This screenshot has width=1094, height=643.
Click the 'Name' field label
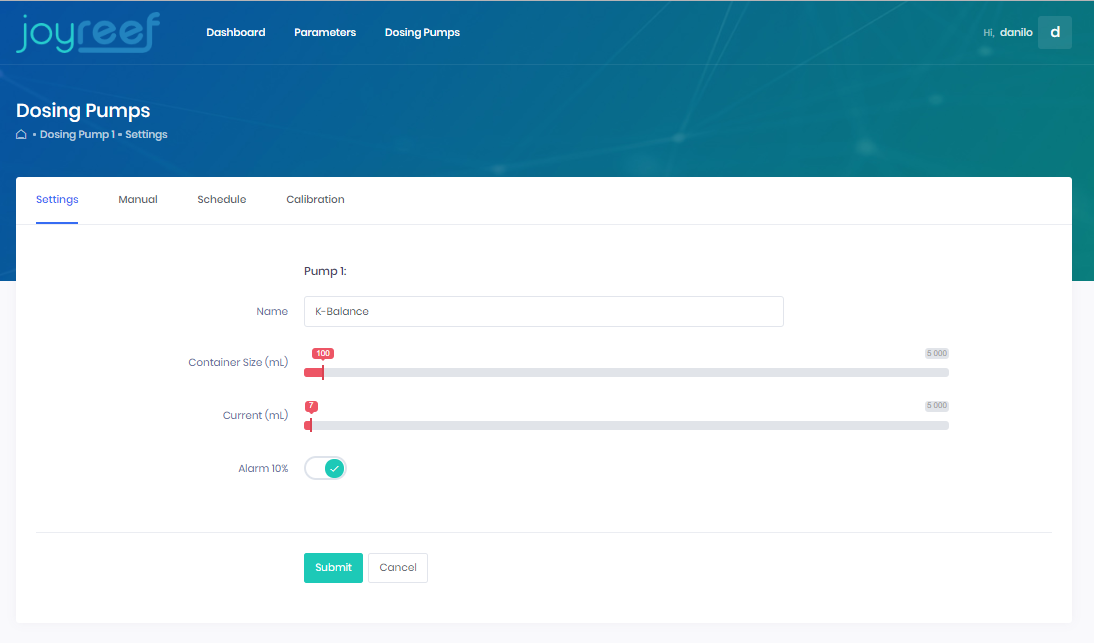(x=272, y=312)
